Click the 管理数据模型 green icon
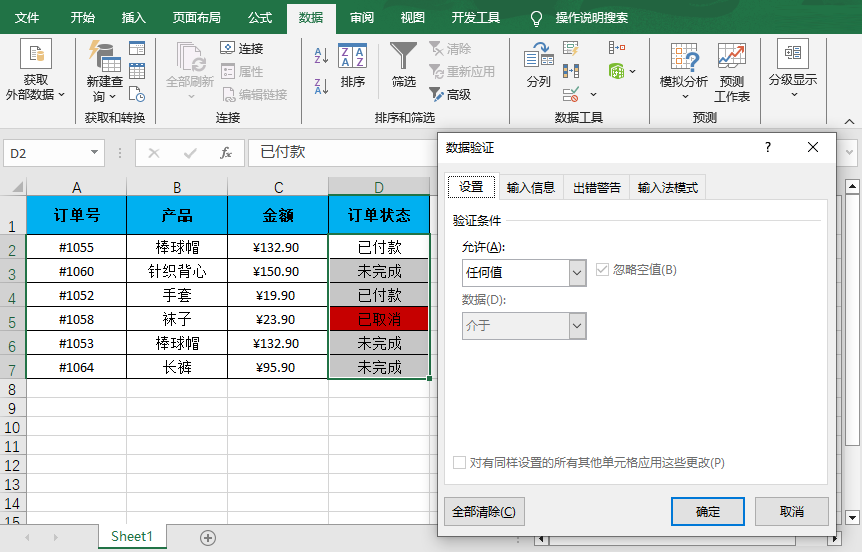862x552 pixels. 616,71
